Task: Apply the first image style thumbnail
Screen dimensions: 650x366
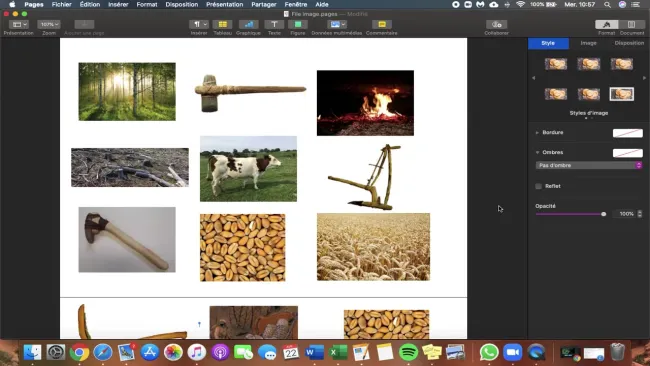Action: (555, 64)
